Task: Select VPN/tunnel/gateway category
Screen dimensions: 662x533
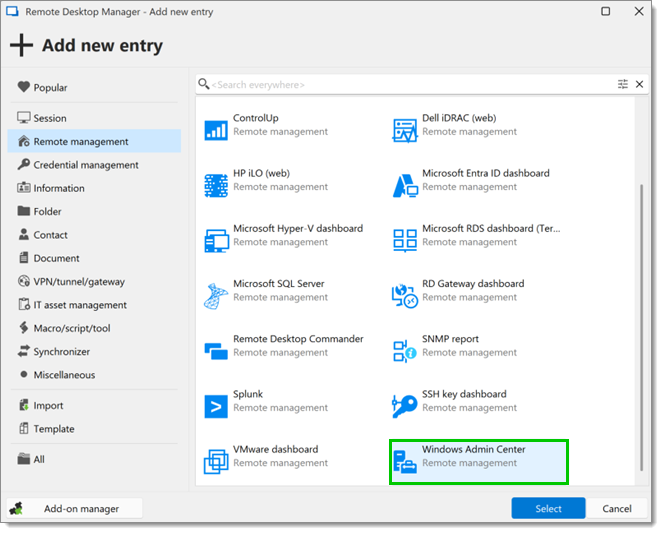Action: point(94,281)
